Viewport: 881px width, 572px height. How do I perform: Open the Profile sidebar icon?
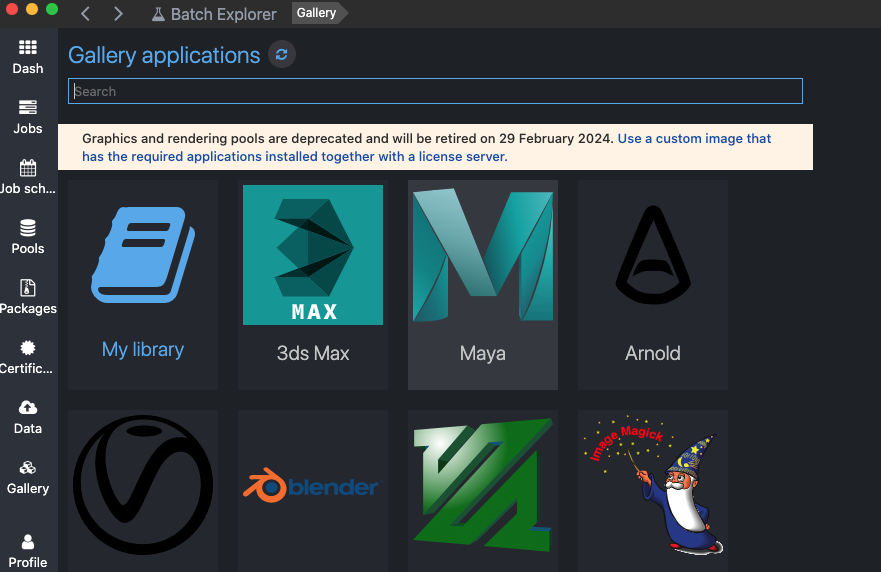[28, 542]
